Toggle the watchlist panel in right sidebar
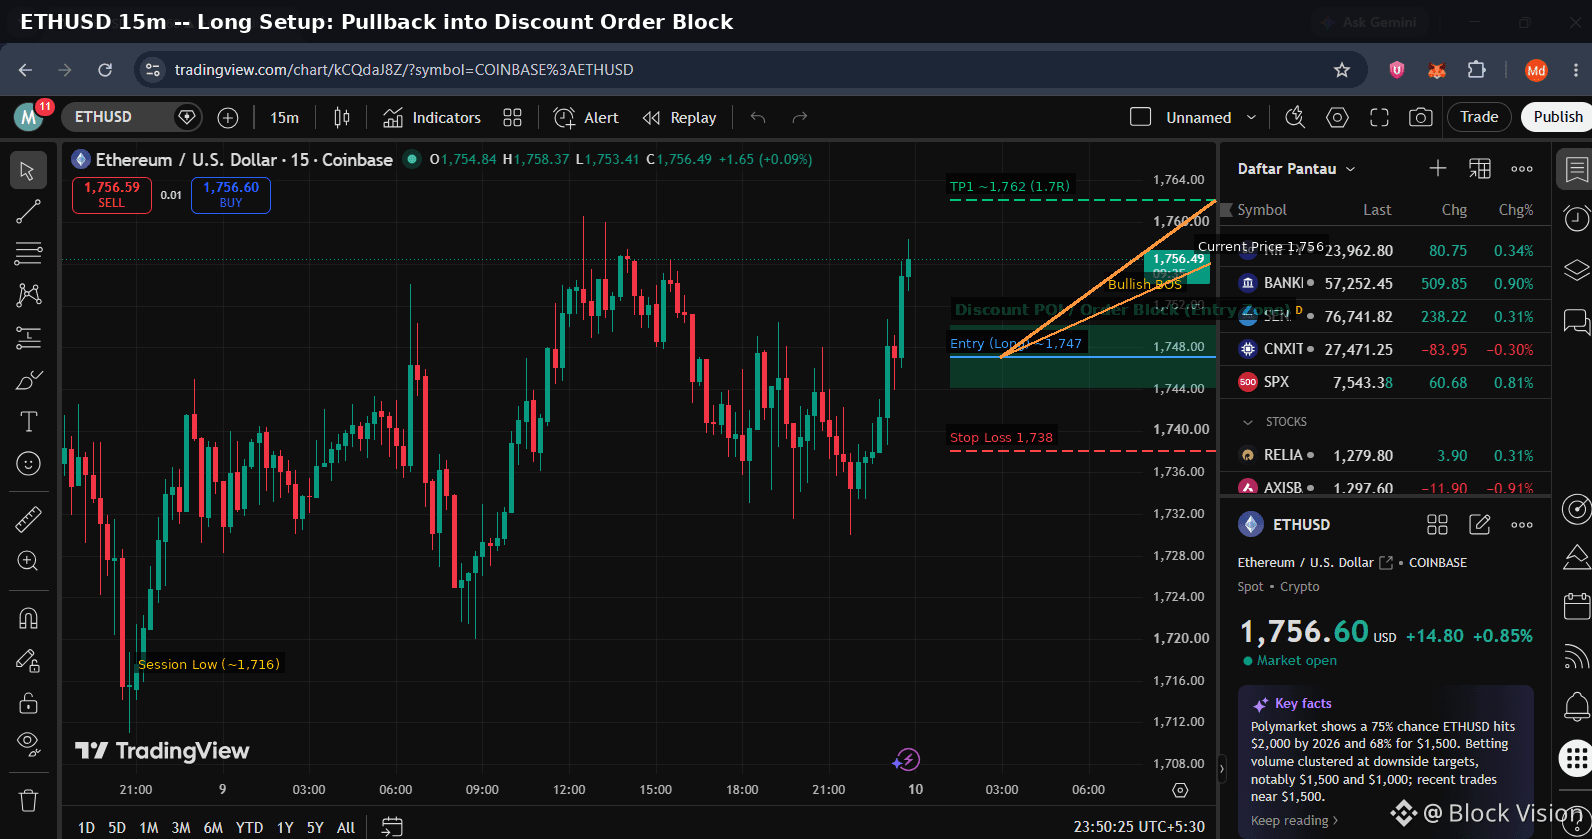The height and width of the screenshot is (839, 1592). [x=1576, y=169]
